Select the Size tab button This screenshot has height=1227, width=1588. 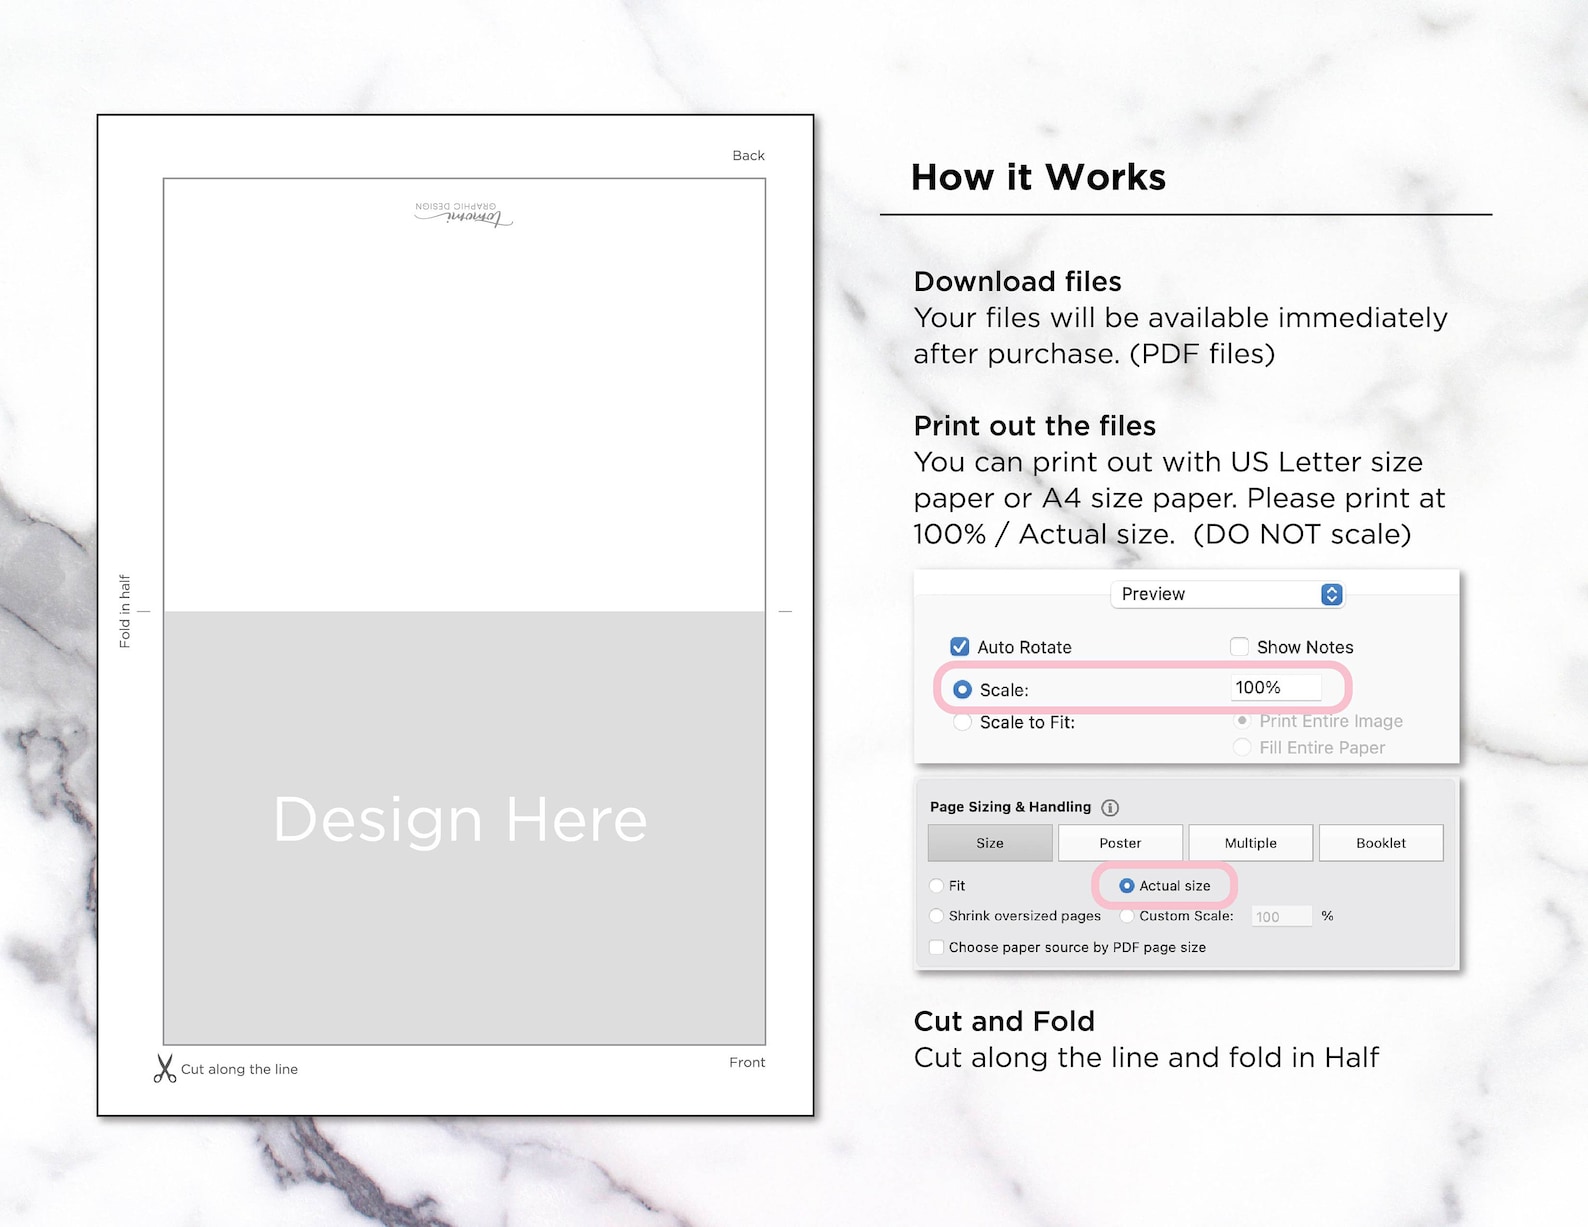(990, 843)
